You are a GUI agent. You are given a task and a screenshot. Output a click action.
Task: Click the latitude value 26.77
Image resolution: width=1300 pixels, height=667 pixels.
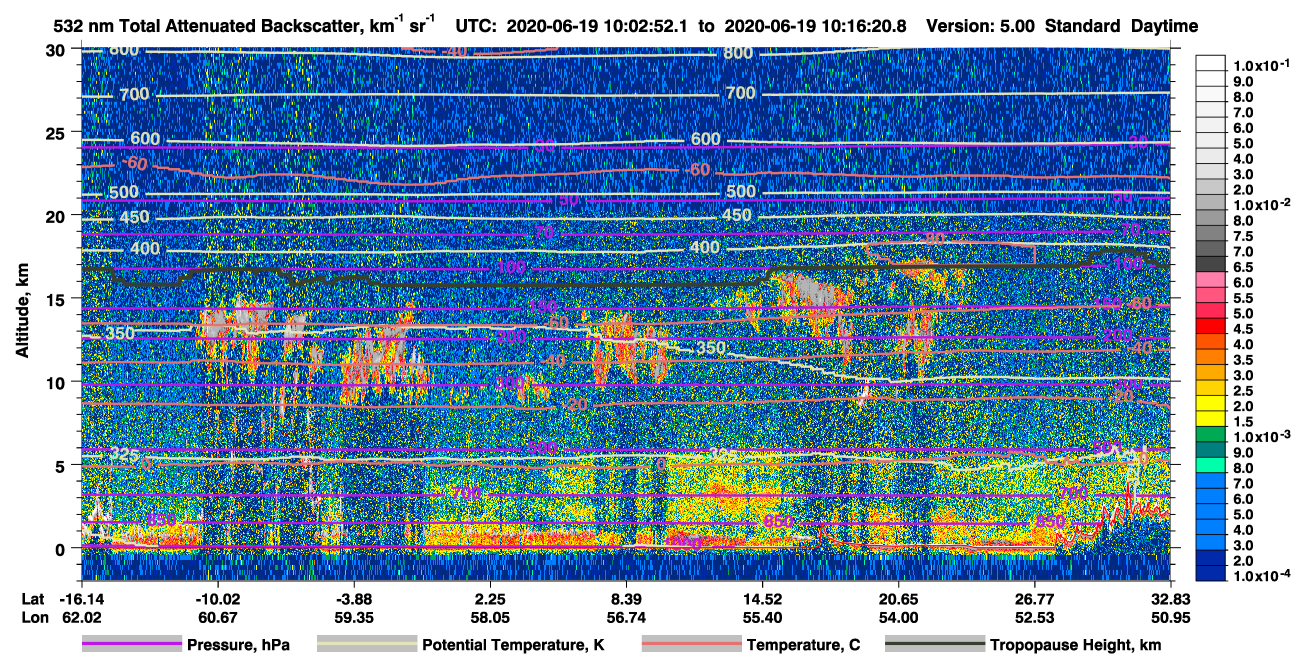pos(1034,598)
